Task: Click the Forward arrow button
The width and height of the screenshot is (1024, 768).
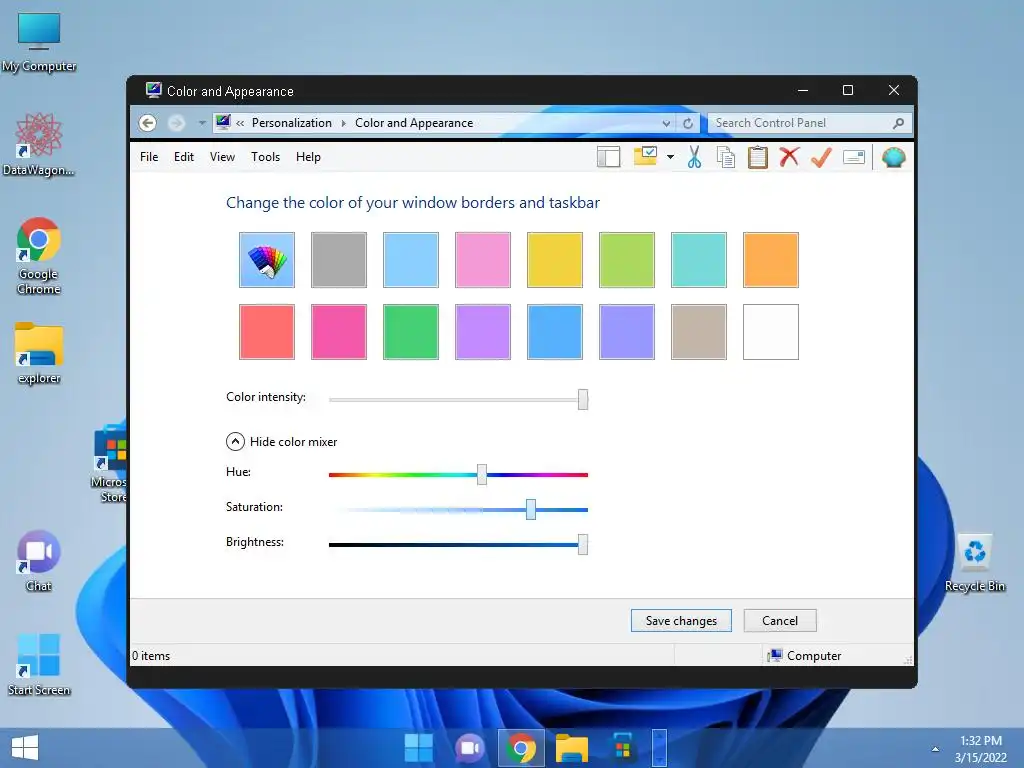Action: coord(176,123)
